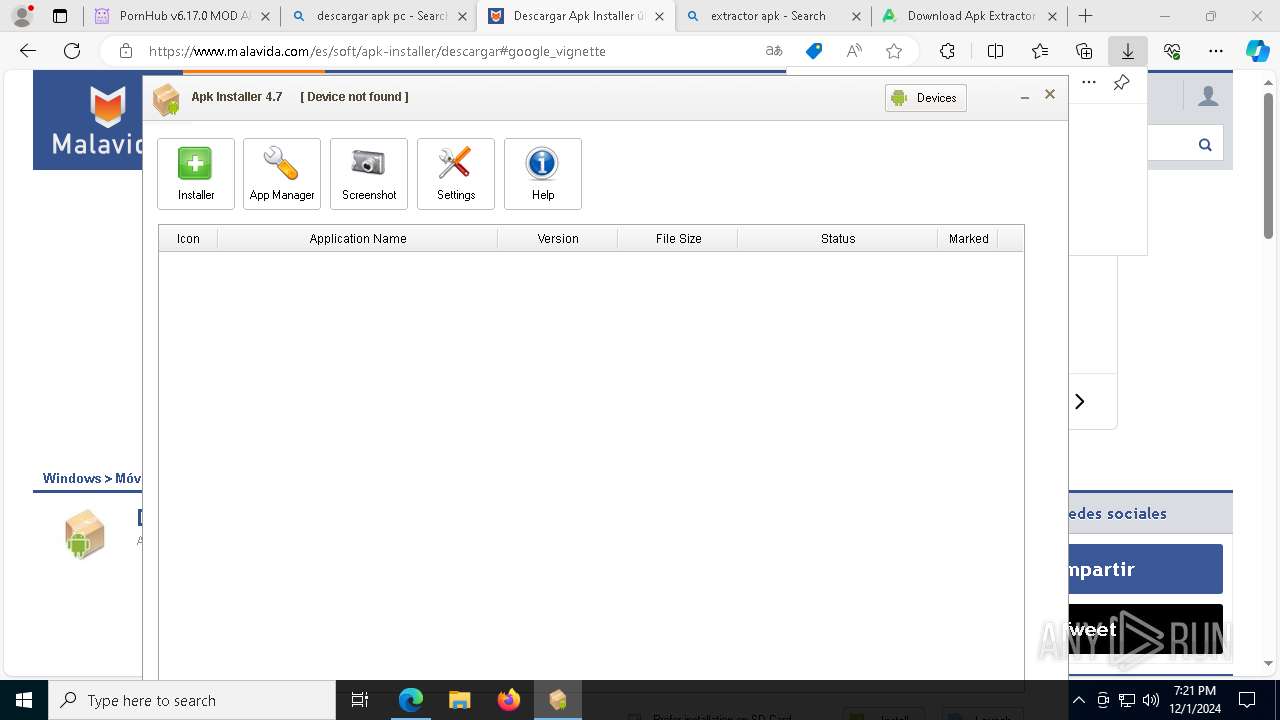
Task: Open Firefox from taskbar
Action: point(508,700)
